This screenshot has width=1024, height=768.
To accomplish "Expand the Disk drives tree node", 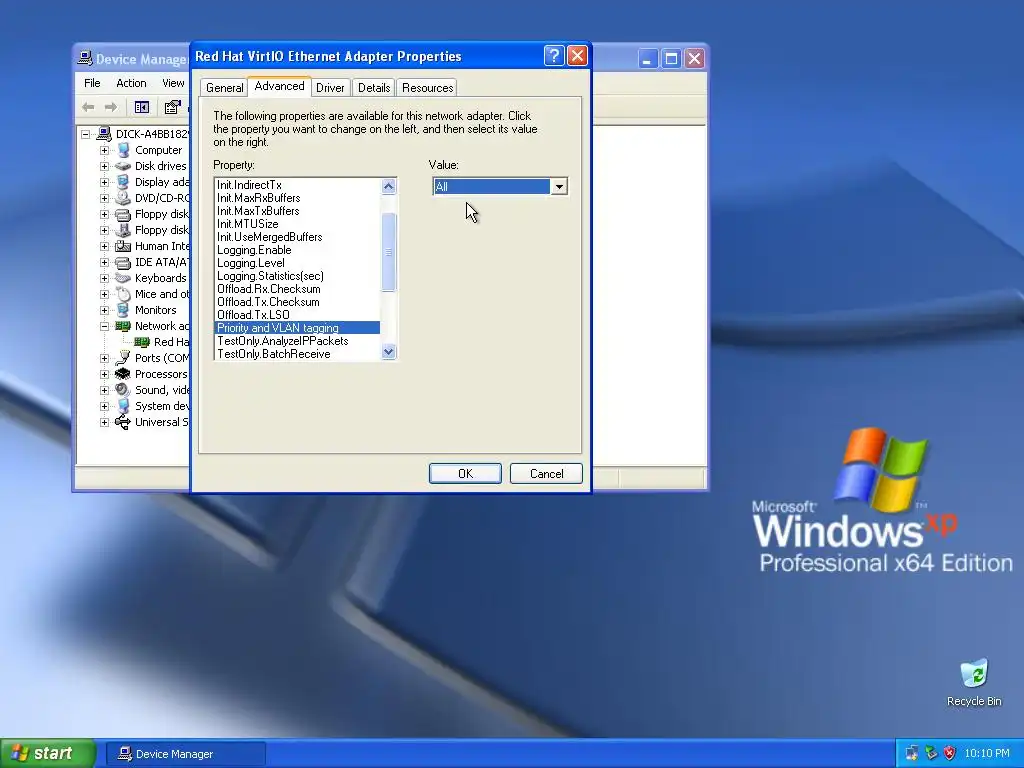I will (104, 166).
